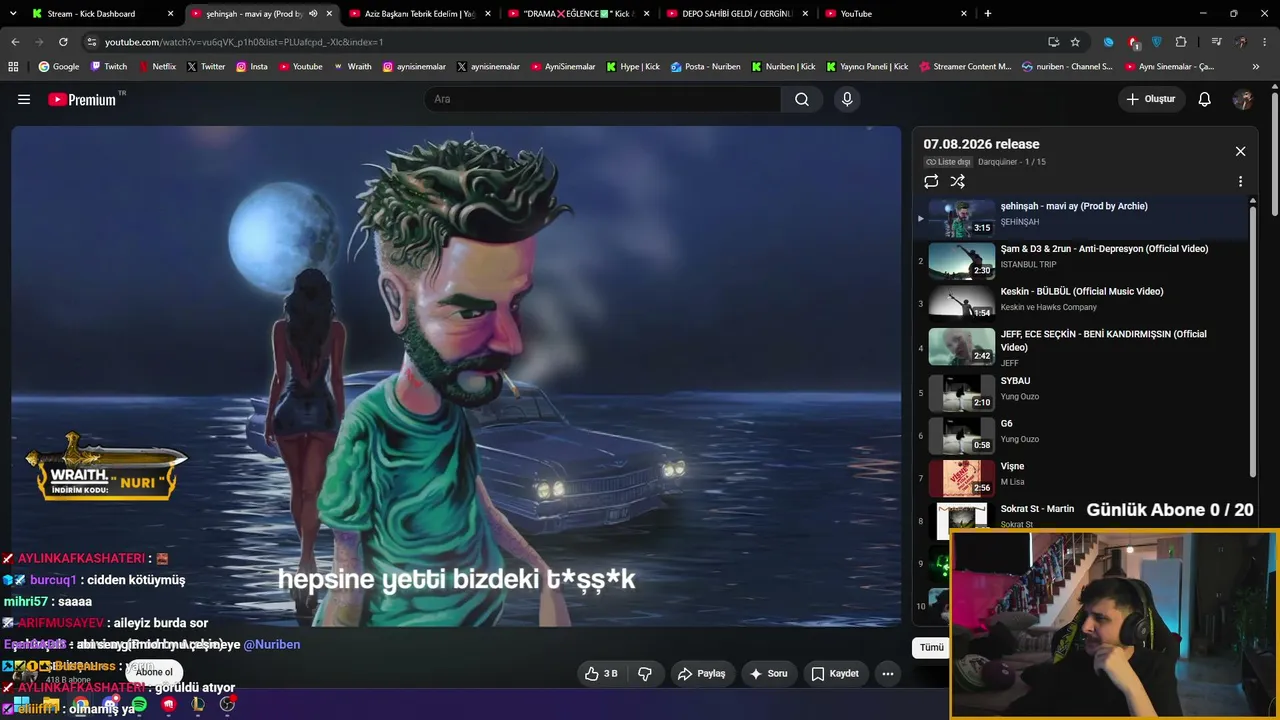Open the Hype | Kick bookmark

632,67
